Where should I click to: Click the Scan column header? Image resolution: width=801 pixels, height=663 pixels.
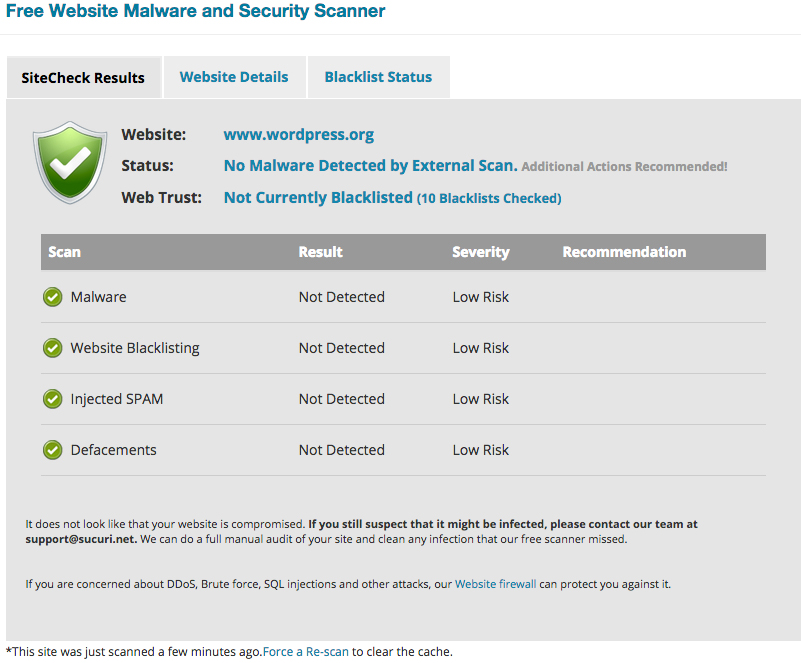click(64, 252)
